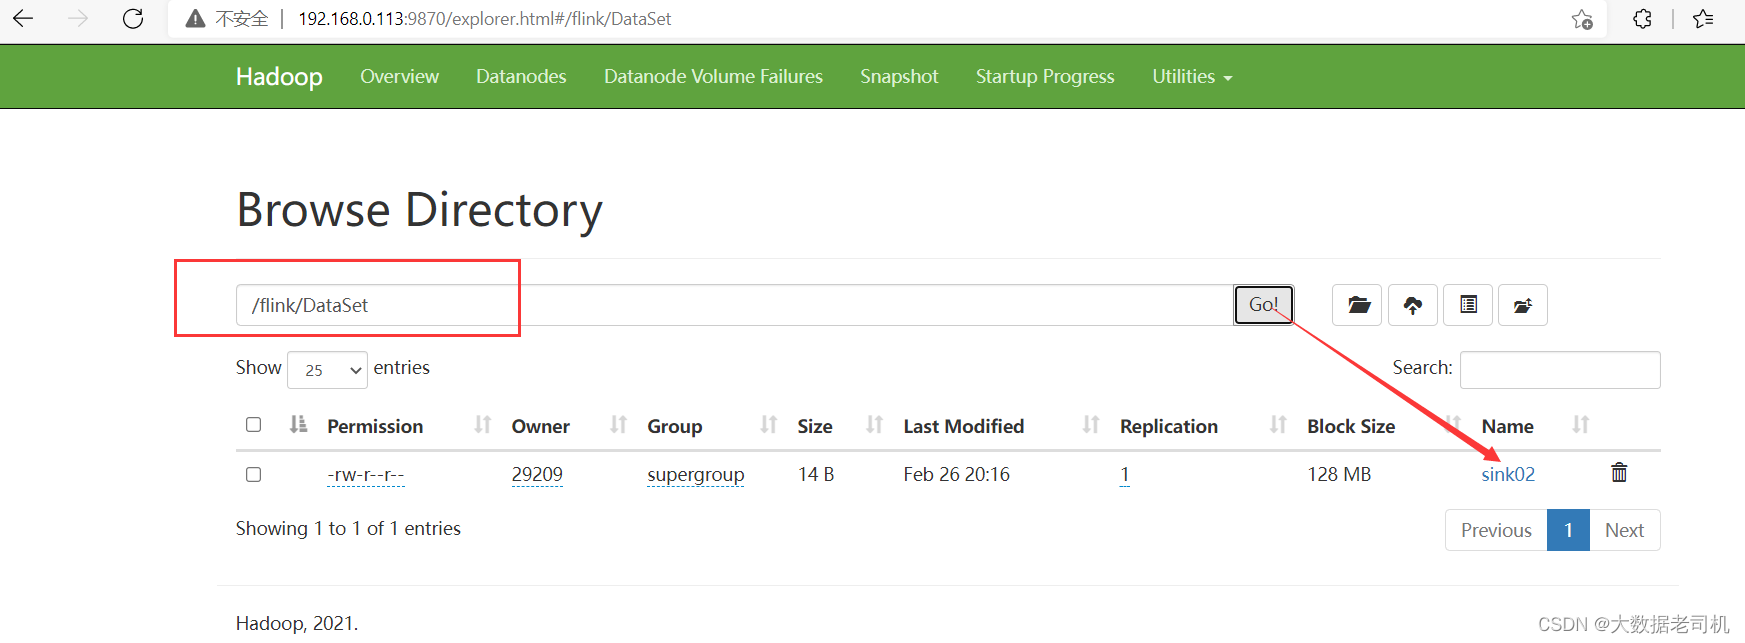Click the upload files icon
Image resolution: width=1745 pixels, height=643 pixels.
pos(1413,305)
